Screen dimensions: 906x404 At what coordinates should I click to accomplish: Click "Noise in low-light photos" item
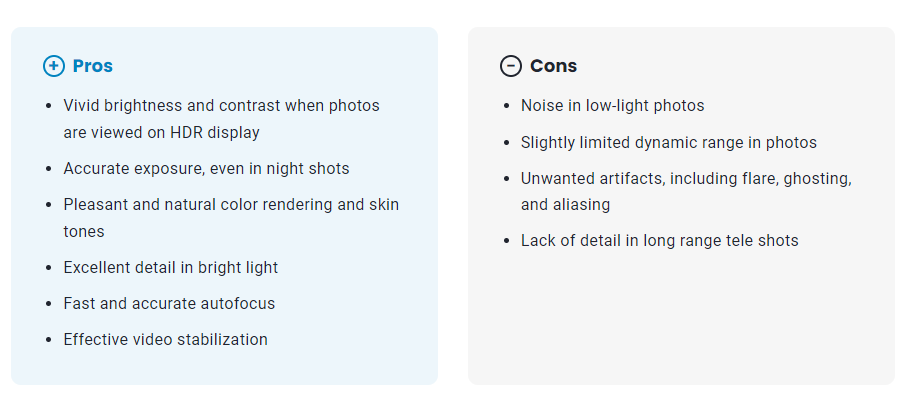tap(612, 105)
